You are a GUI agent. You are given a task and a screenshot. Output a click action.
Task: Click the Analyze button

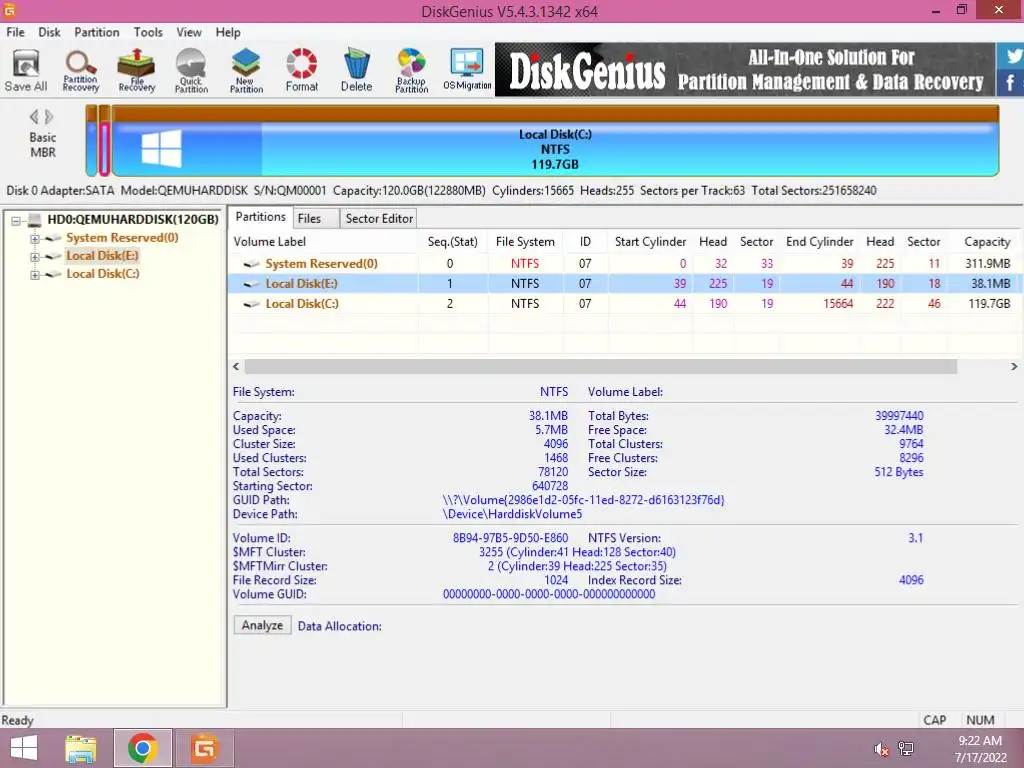[263, 626]
